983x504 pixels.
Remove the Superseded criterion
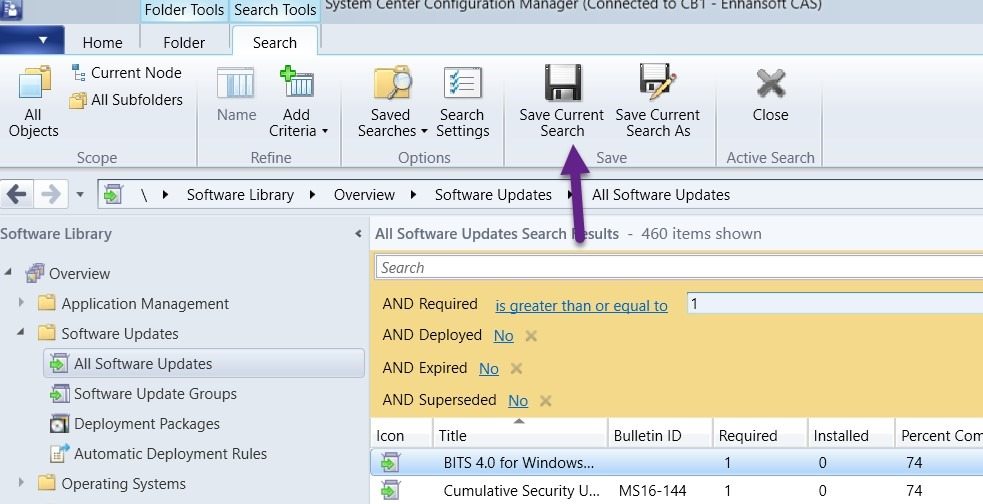click(545, 401)
